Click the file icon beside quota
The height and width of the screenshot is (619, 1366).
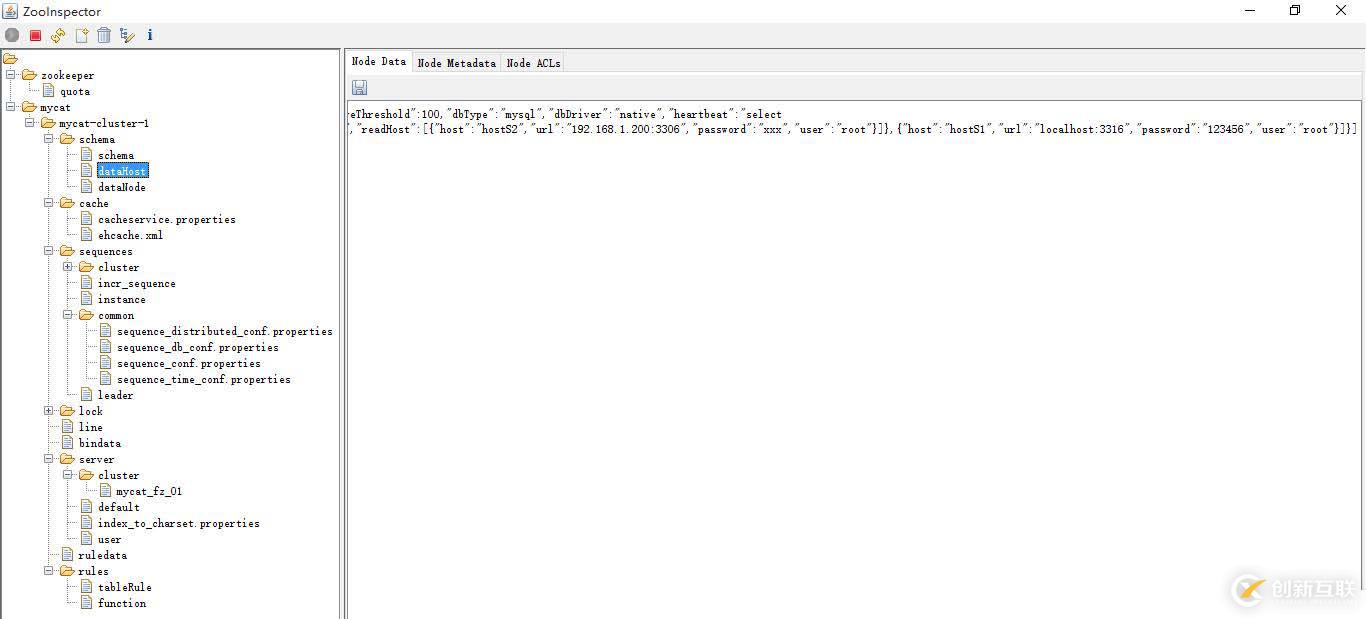click(49, 91)
